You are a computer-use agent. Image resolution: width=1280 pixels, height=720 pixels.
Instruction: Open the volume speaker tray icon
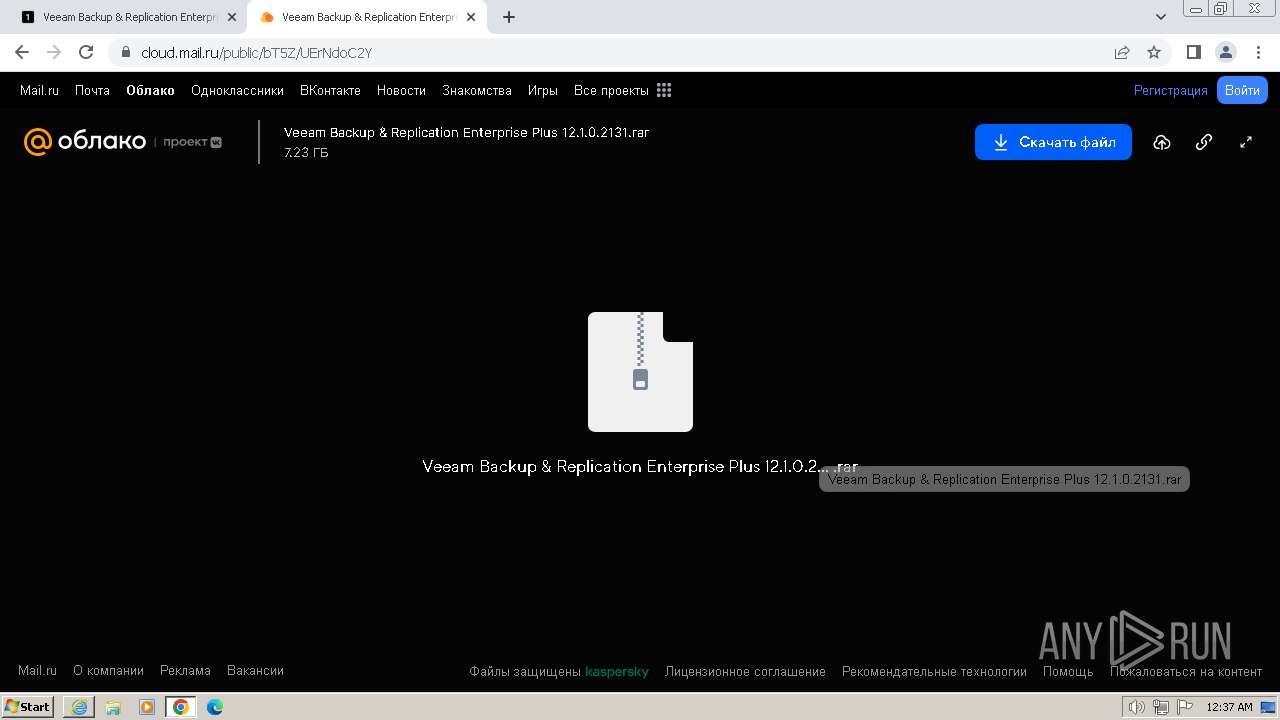coord(1137,707)
